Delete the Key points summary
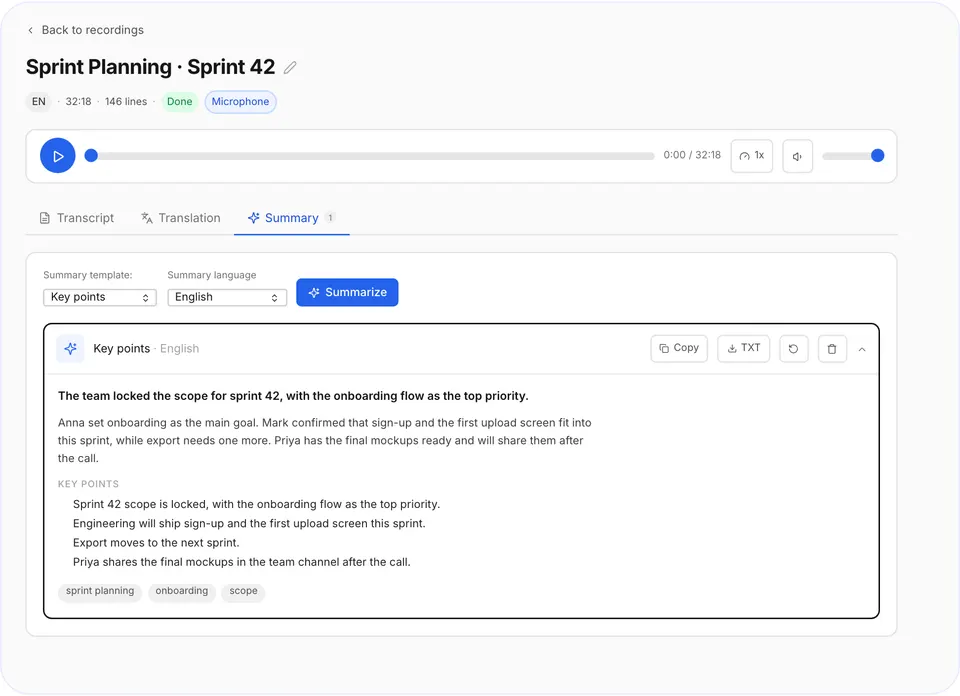Screen dimensions: 960x696 (832, 349)
